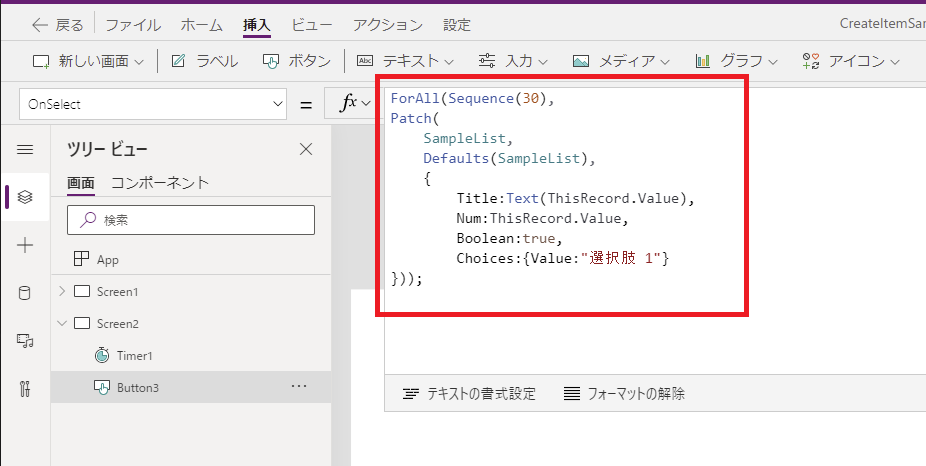
Task: Click the 検索 search field
Action: point(191,220)
